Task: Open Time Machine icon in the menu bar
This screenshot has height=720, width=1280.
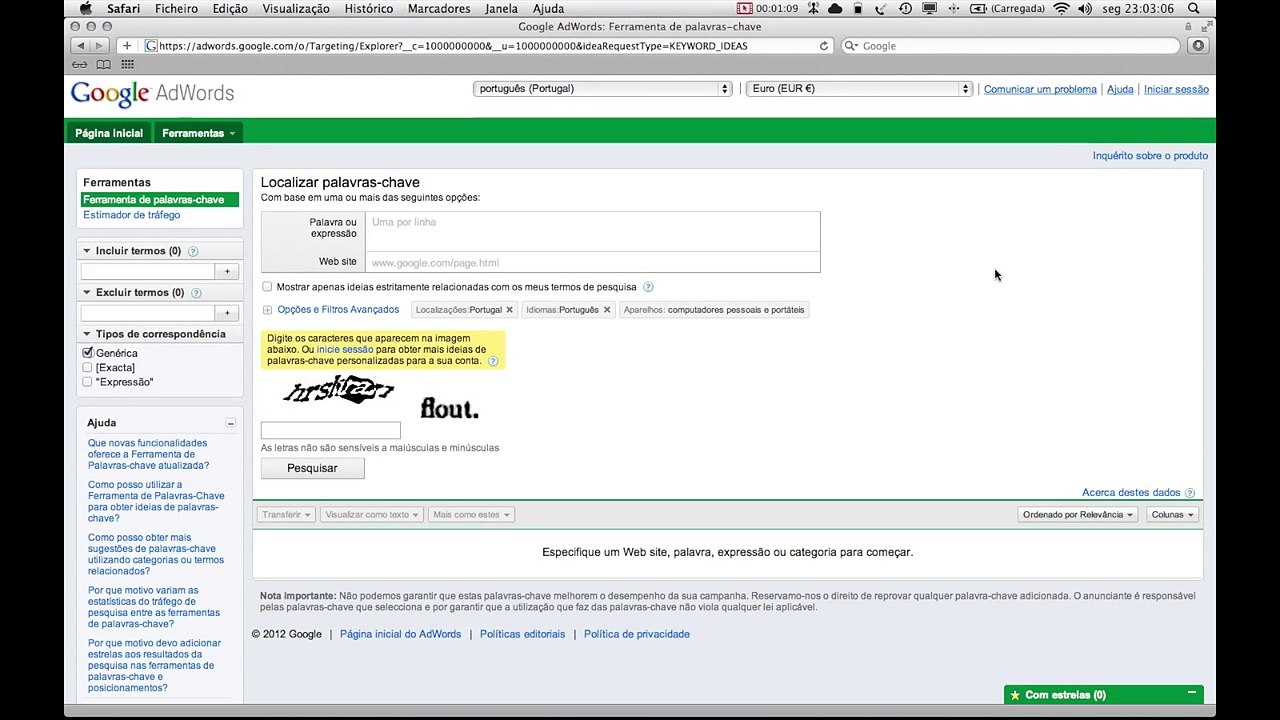Action: tap(905, 9)
